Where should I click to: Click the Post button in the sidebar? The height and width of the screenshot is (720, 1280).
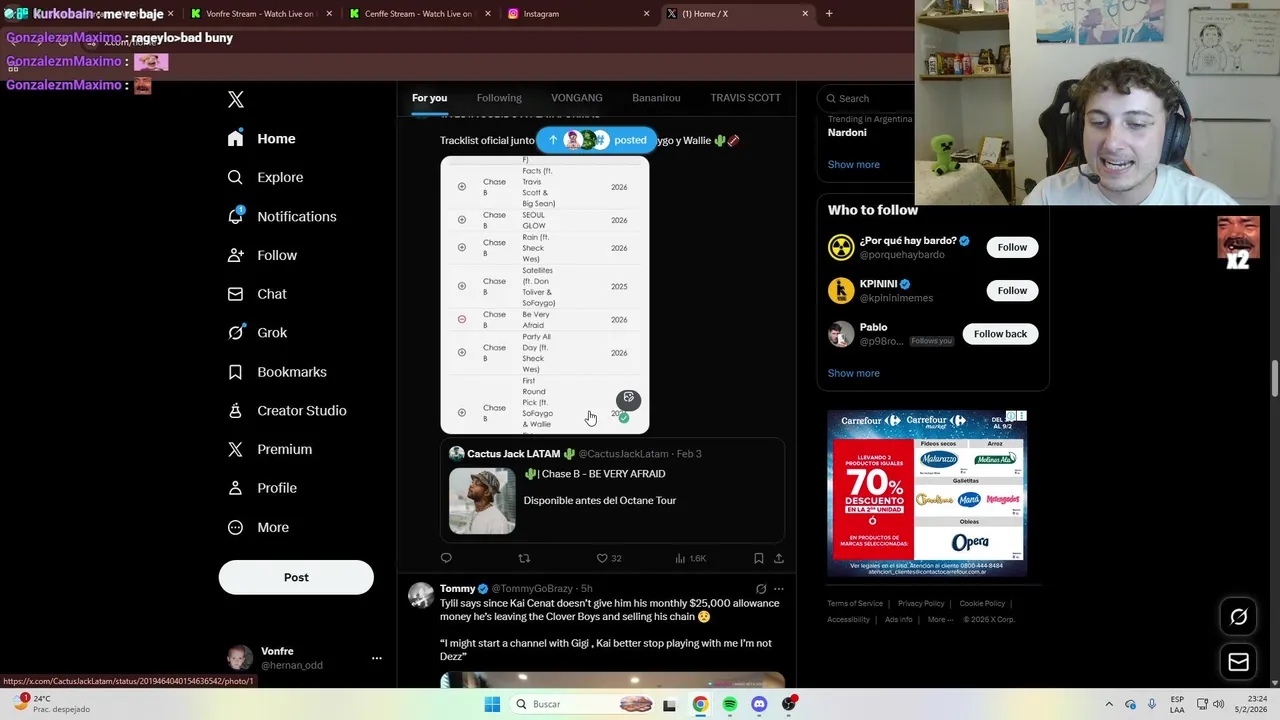[296, 577]
